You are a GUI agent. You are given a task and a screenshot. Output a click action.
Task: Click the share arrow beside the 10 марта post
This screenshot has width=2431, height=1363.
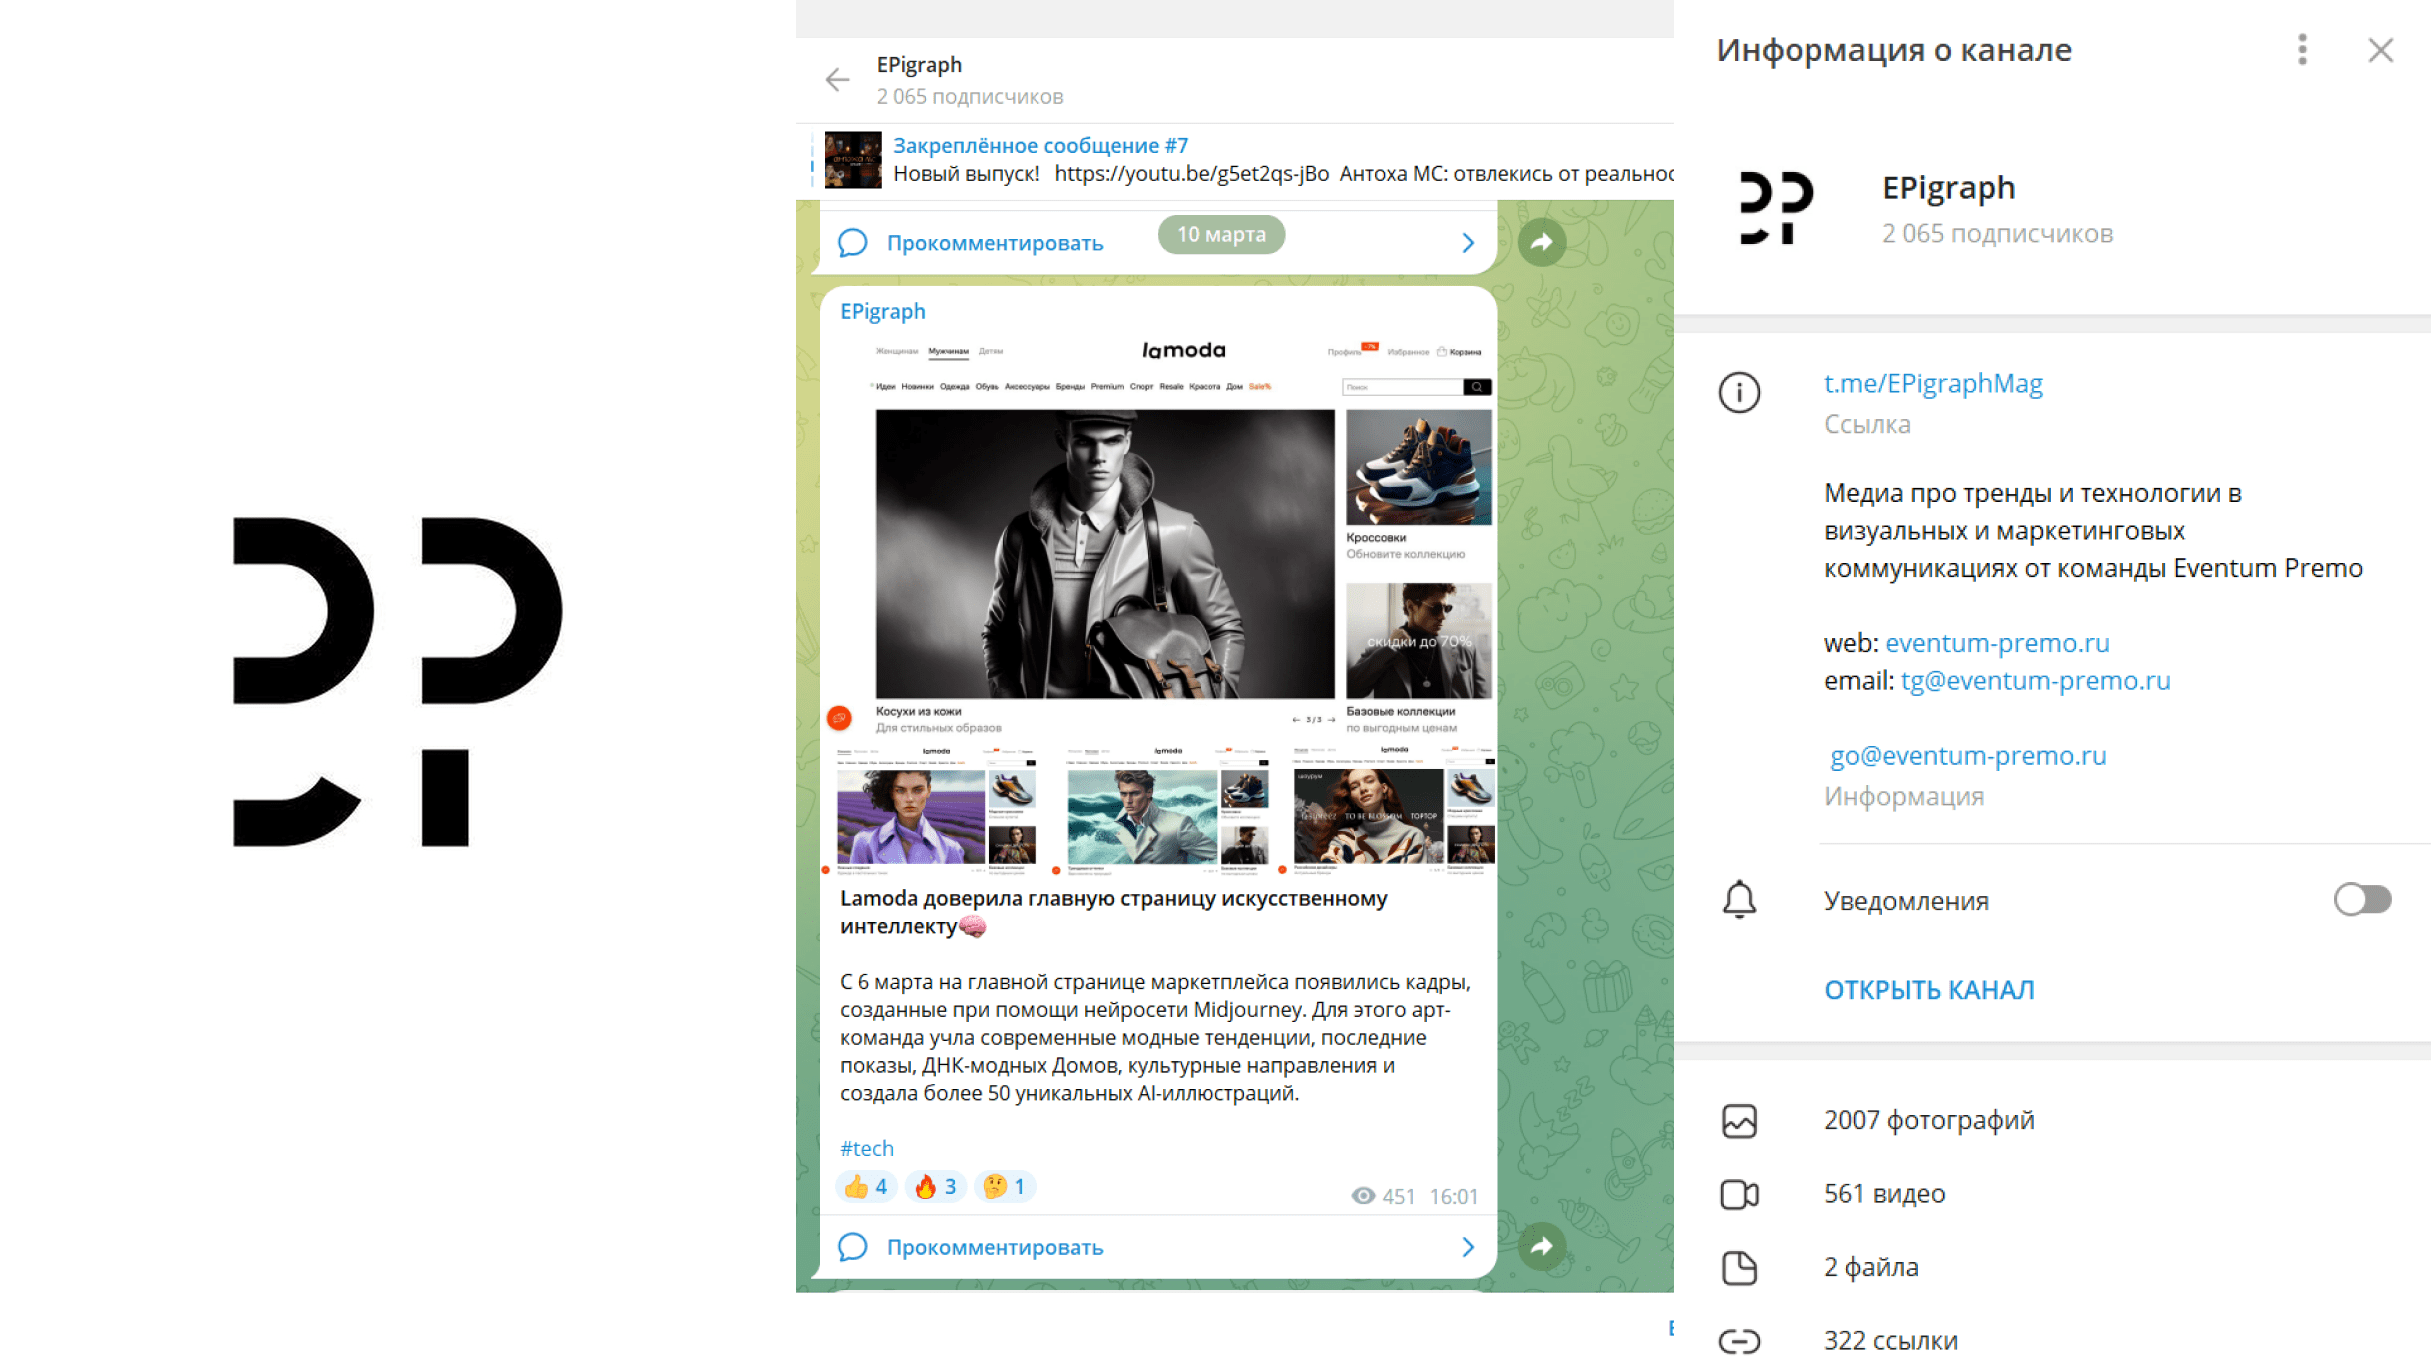coord(1541,241)
